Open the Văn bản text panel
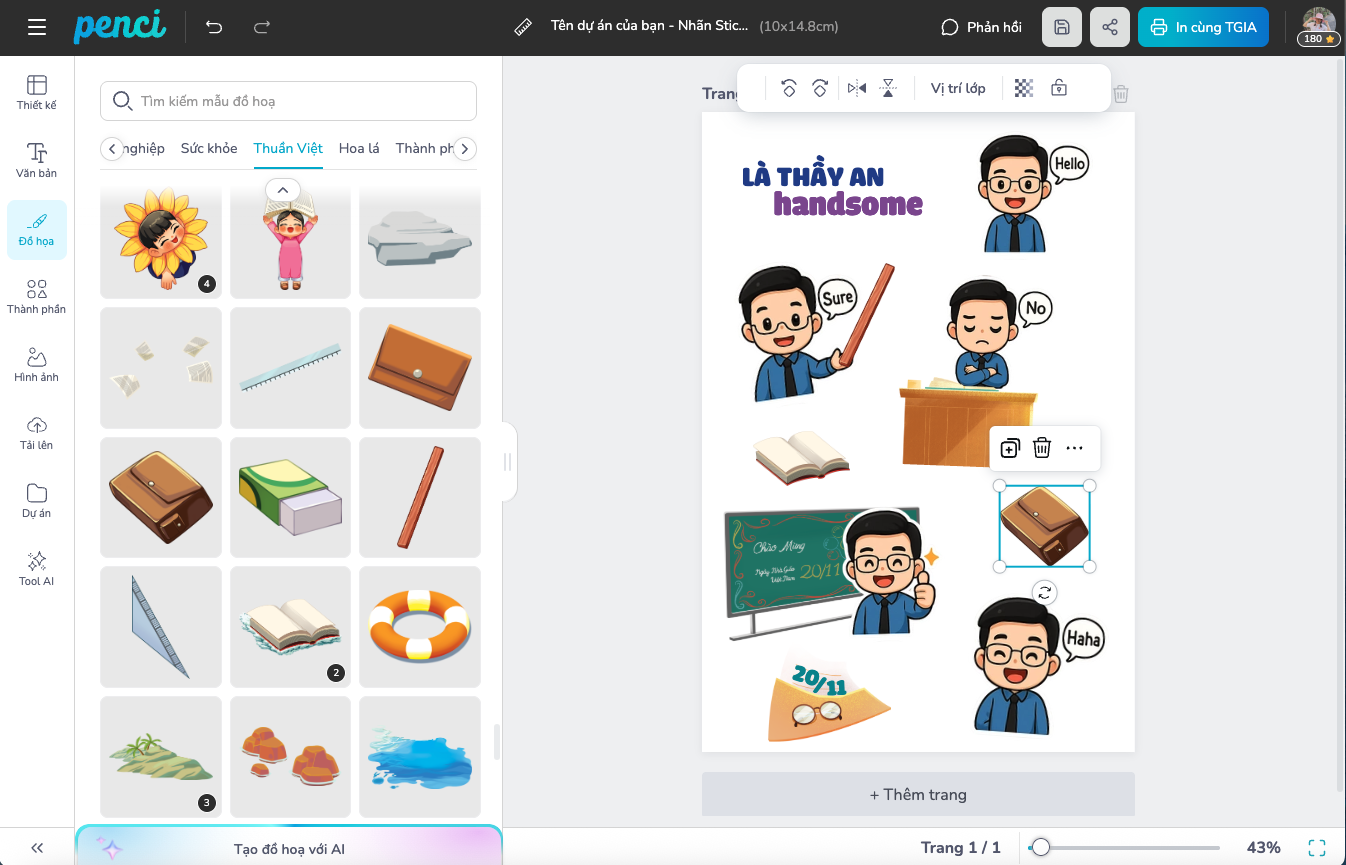Viewport: 1346px width, 865px height. (x=37, y=160)
